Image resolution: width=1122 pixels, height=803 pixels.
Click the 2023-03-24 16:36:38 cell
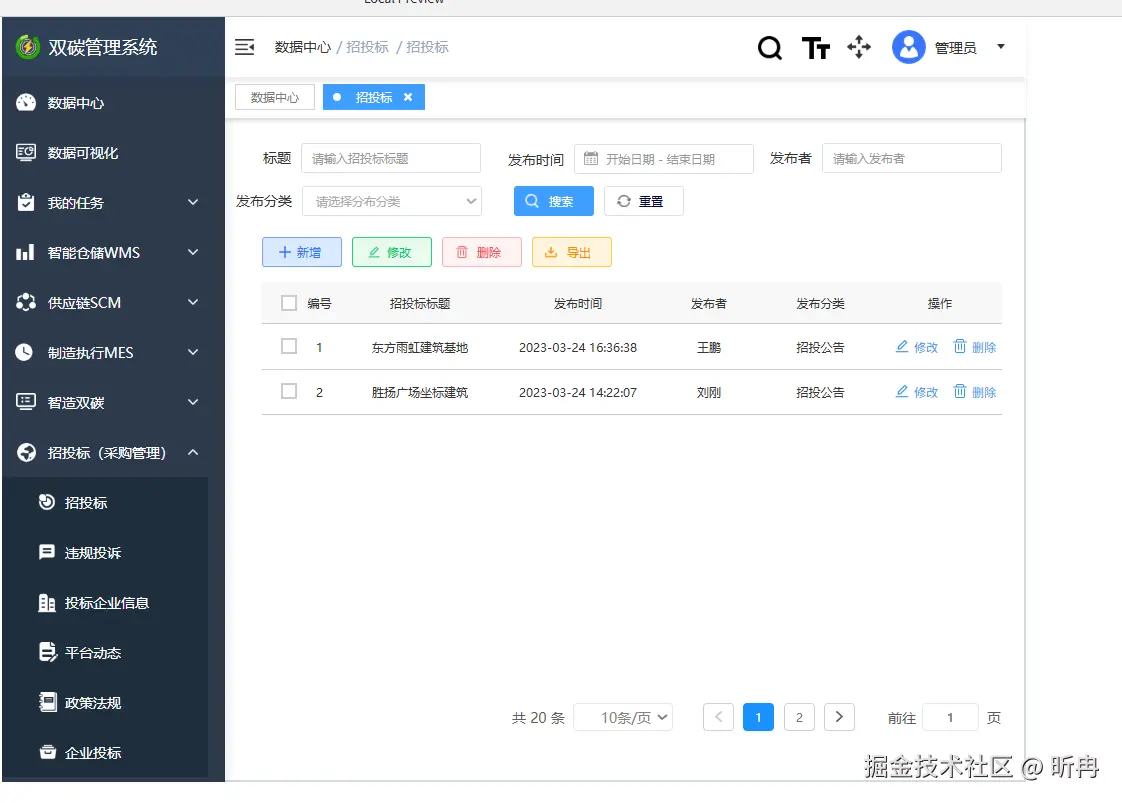578,347
